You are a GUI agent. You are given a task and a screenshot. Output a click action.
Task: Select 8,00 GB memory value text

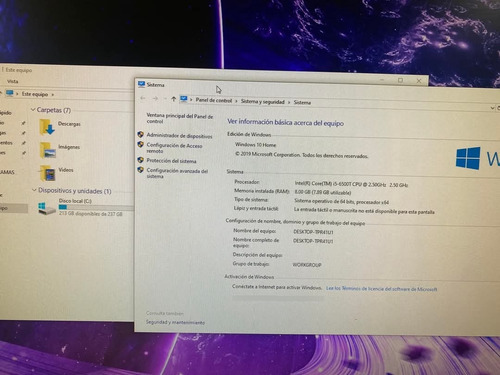pyautogui.click(x=323, y=192)
